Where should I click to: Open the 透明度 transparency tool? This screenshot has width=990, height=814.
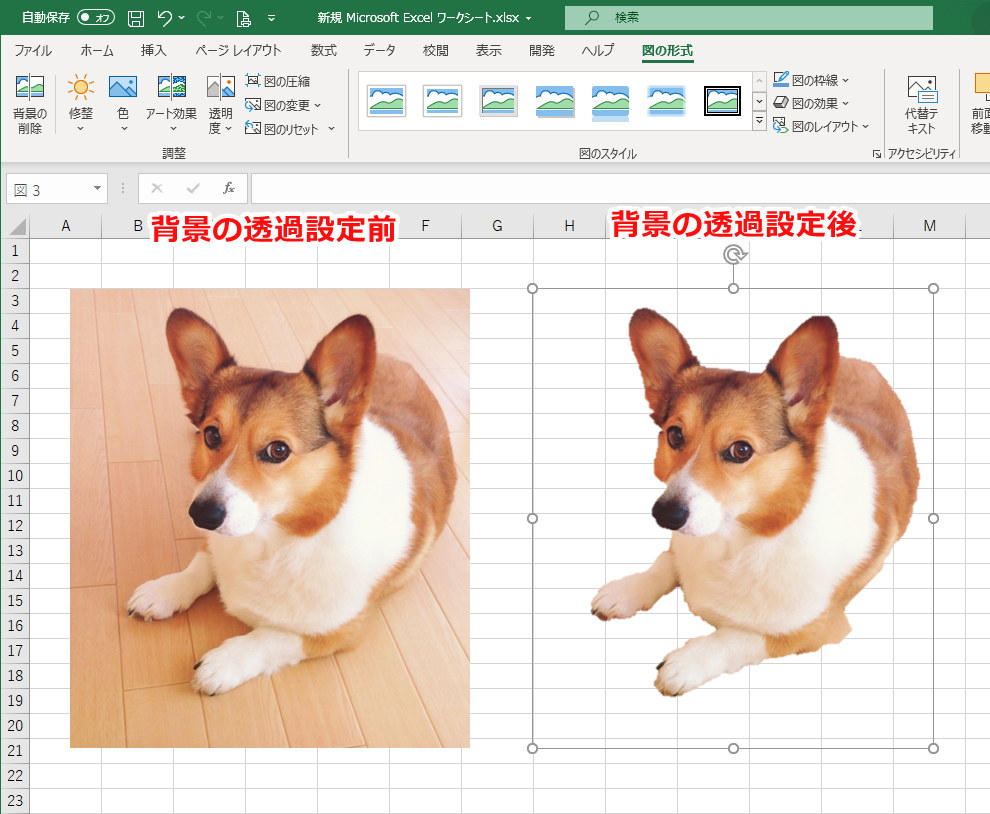tap(220, 104)
